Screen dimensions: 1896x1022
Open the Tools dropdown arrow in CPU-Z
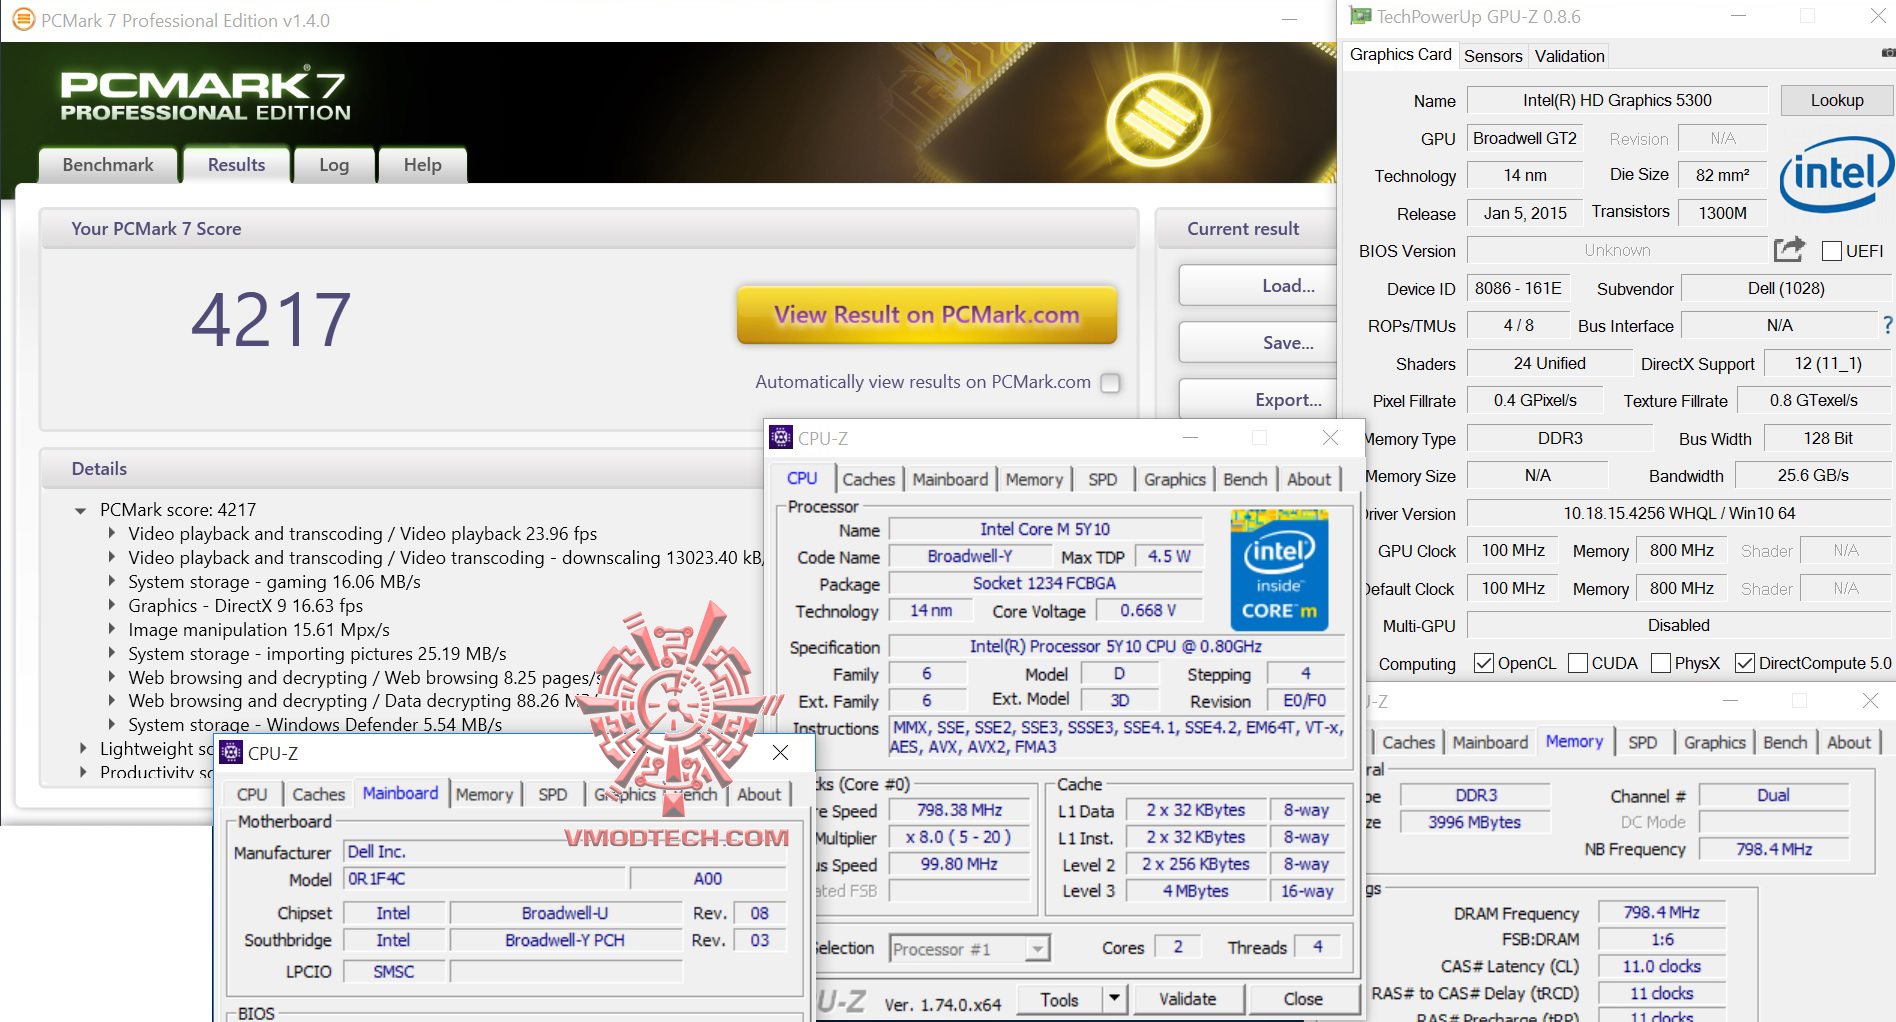pyautogui.click(x=1114, y=998)
